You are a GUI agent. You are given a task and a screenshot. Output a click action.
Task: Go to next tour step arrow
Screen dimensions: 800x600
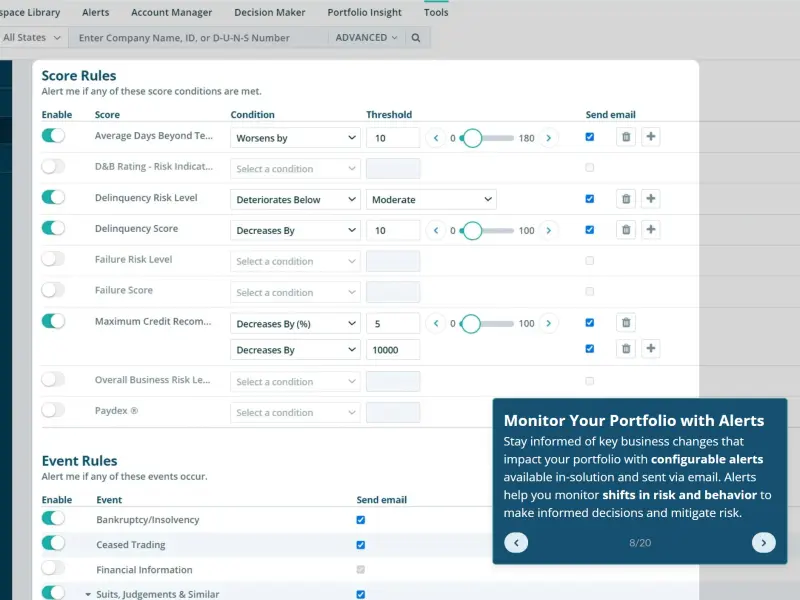coord(763,542)
